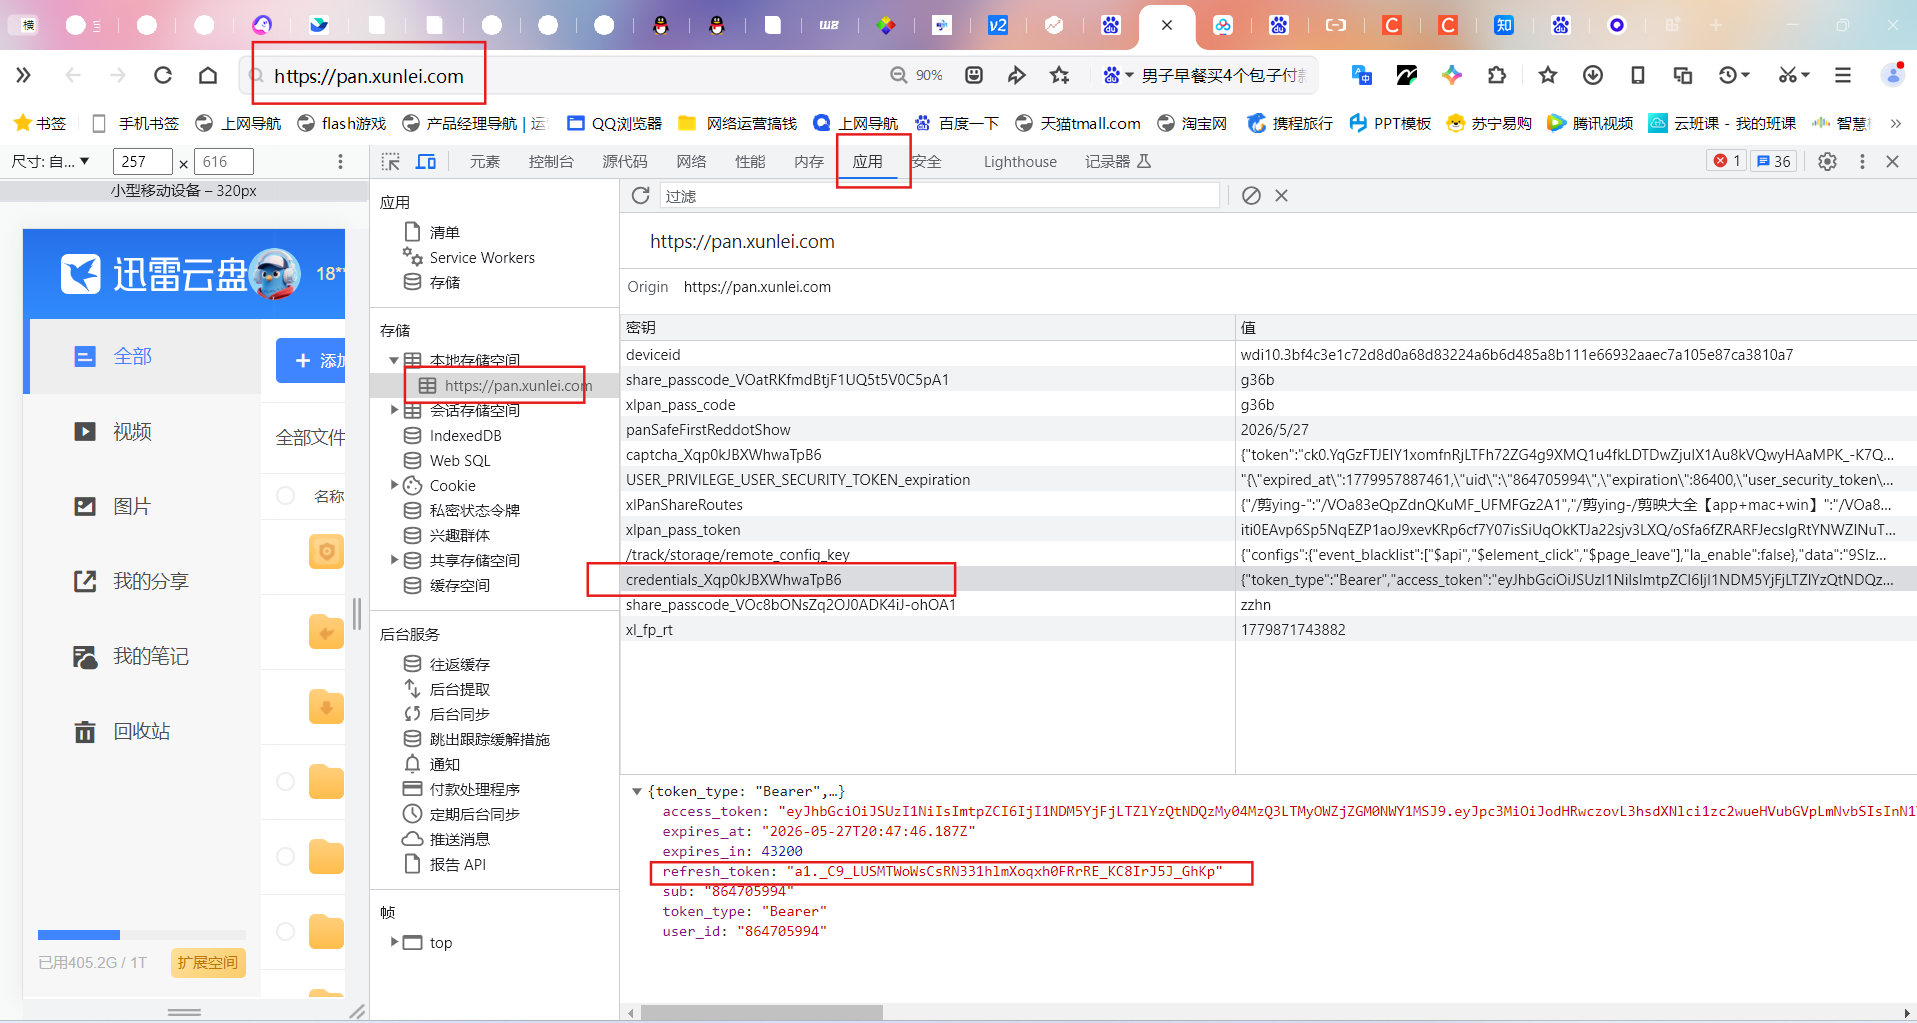Open 腾讯视频 bookmark
Image resolution: width=1917 pixels, height=1023 pixels.
1590,123
